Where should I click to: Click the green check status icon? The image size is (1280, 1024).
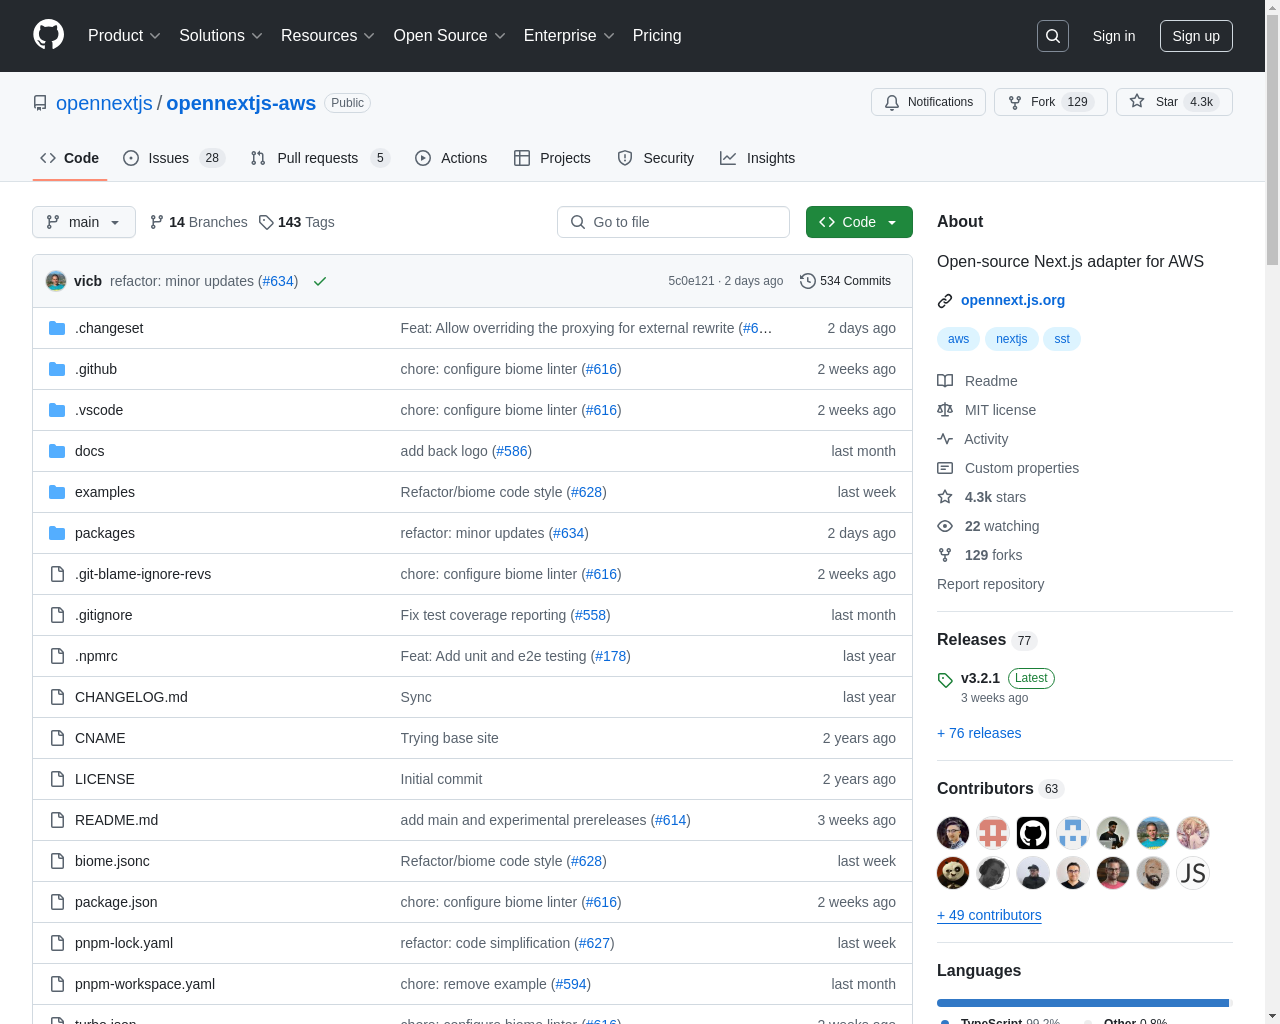tap(320, 281)
